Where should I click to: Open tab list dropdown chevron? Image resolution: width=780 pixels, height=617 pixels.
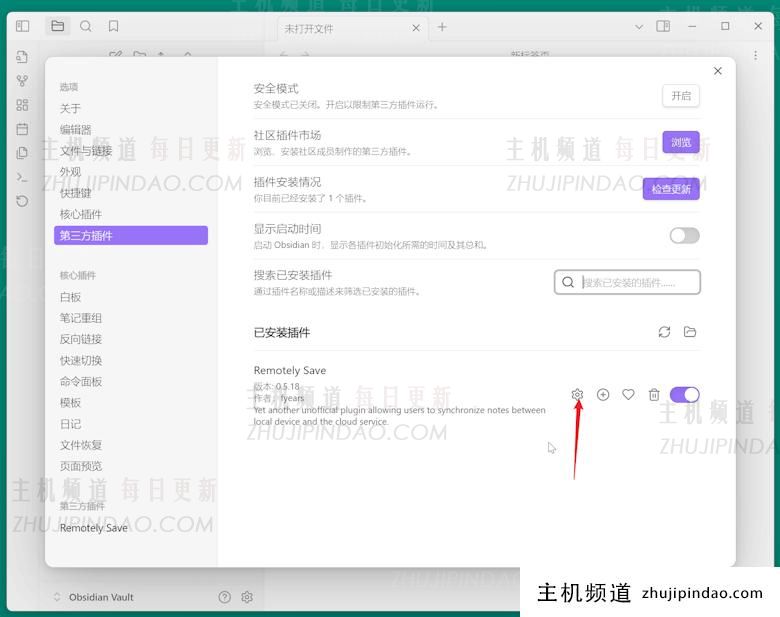click(x=639, y=27)
